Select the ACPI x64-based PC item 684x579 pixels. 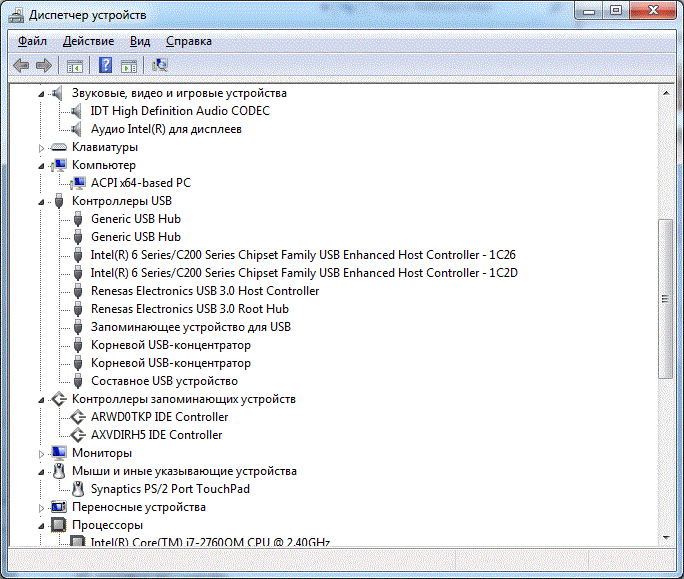tap(140, 183)
